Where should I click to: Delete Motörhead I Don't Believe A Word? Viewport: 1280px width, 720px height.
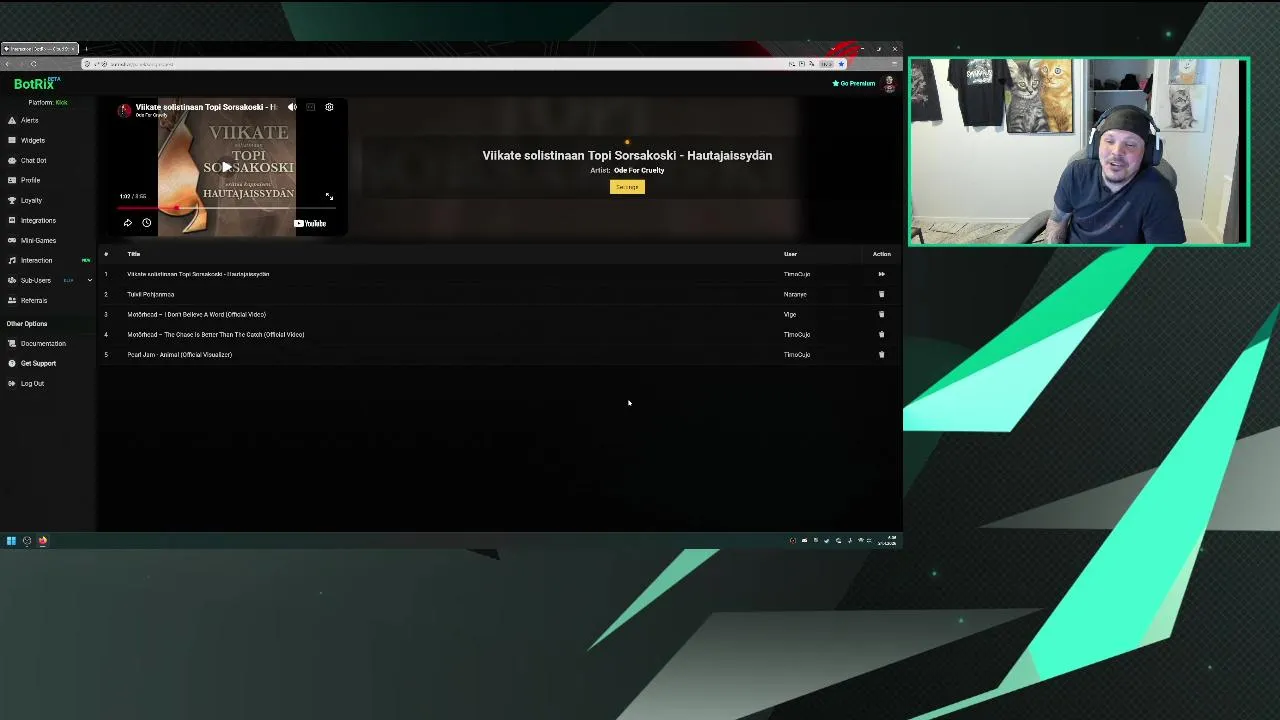881,314
